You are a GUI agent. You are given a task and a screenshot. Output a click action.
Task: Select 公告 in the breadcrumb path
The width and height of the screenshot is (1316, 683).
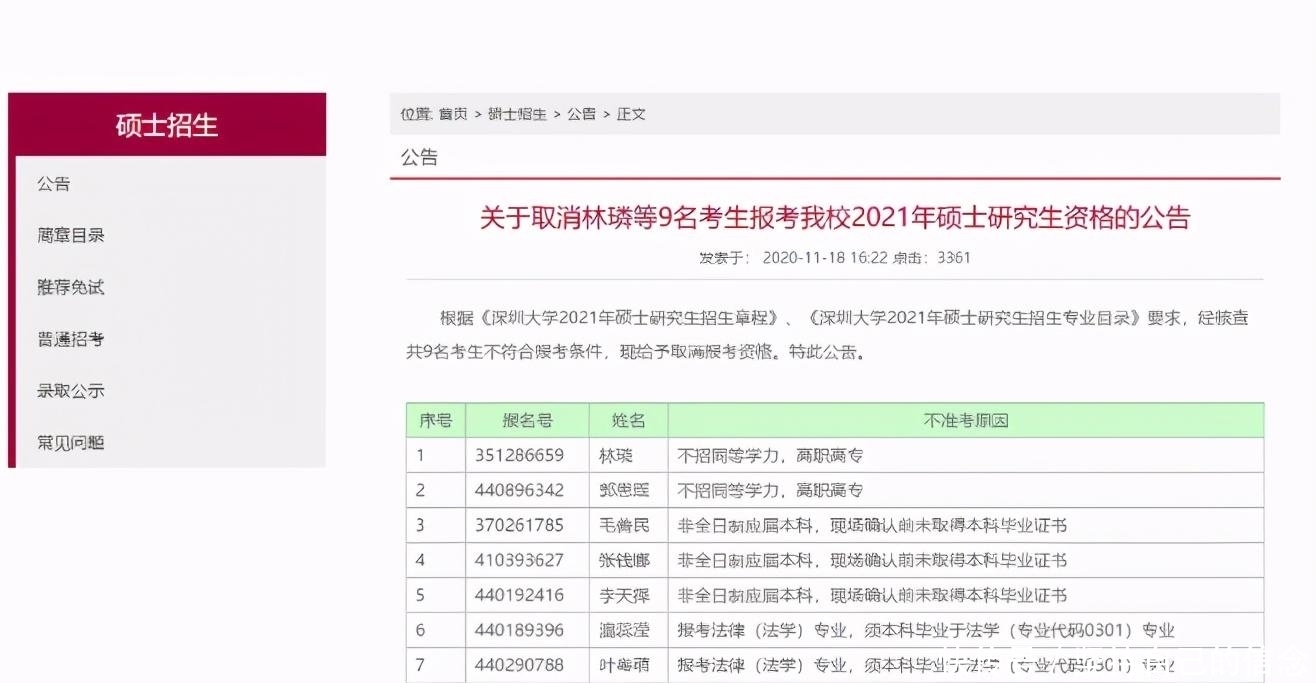(x=582, y=114)
